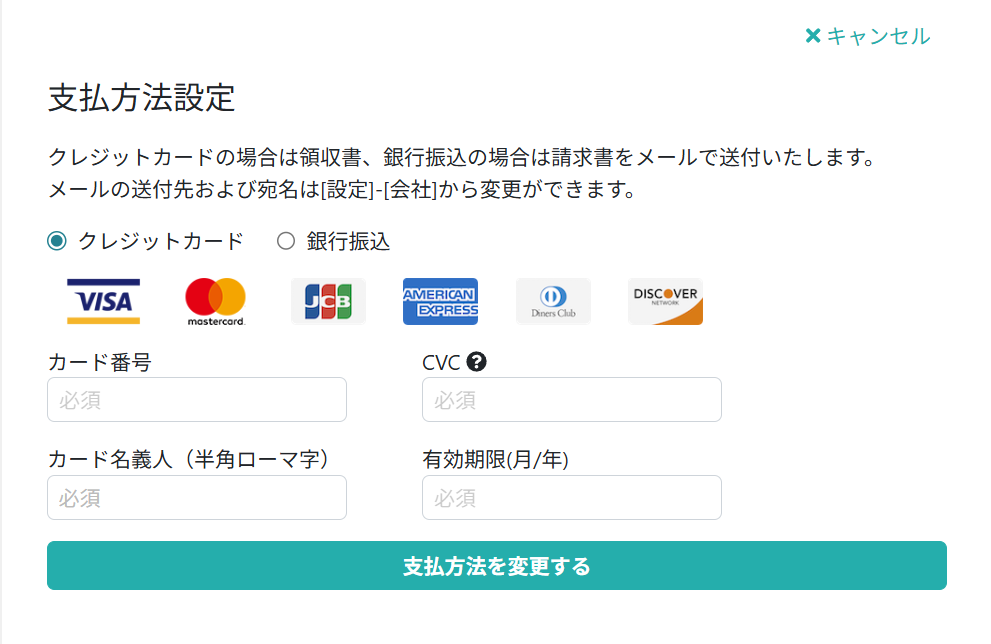The height and width of the screenshot is (644, 991).
Task: Click the カード番号 field label
Action: [x=100, y=362]
